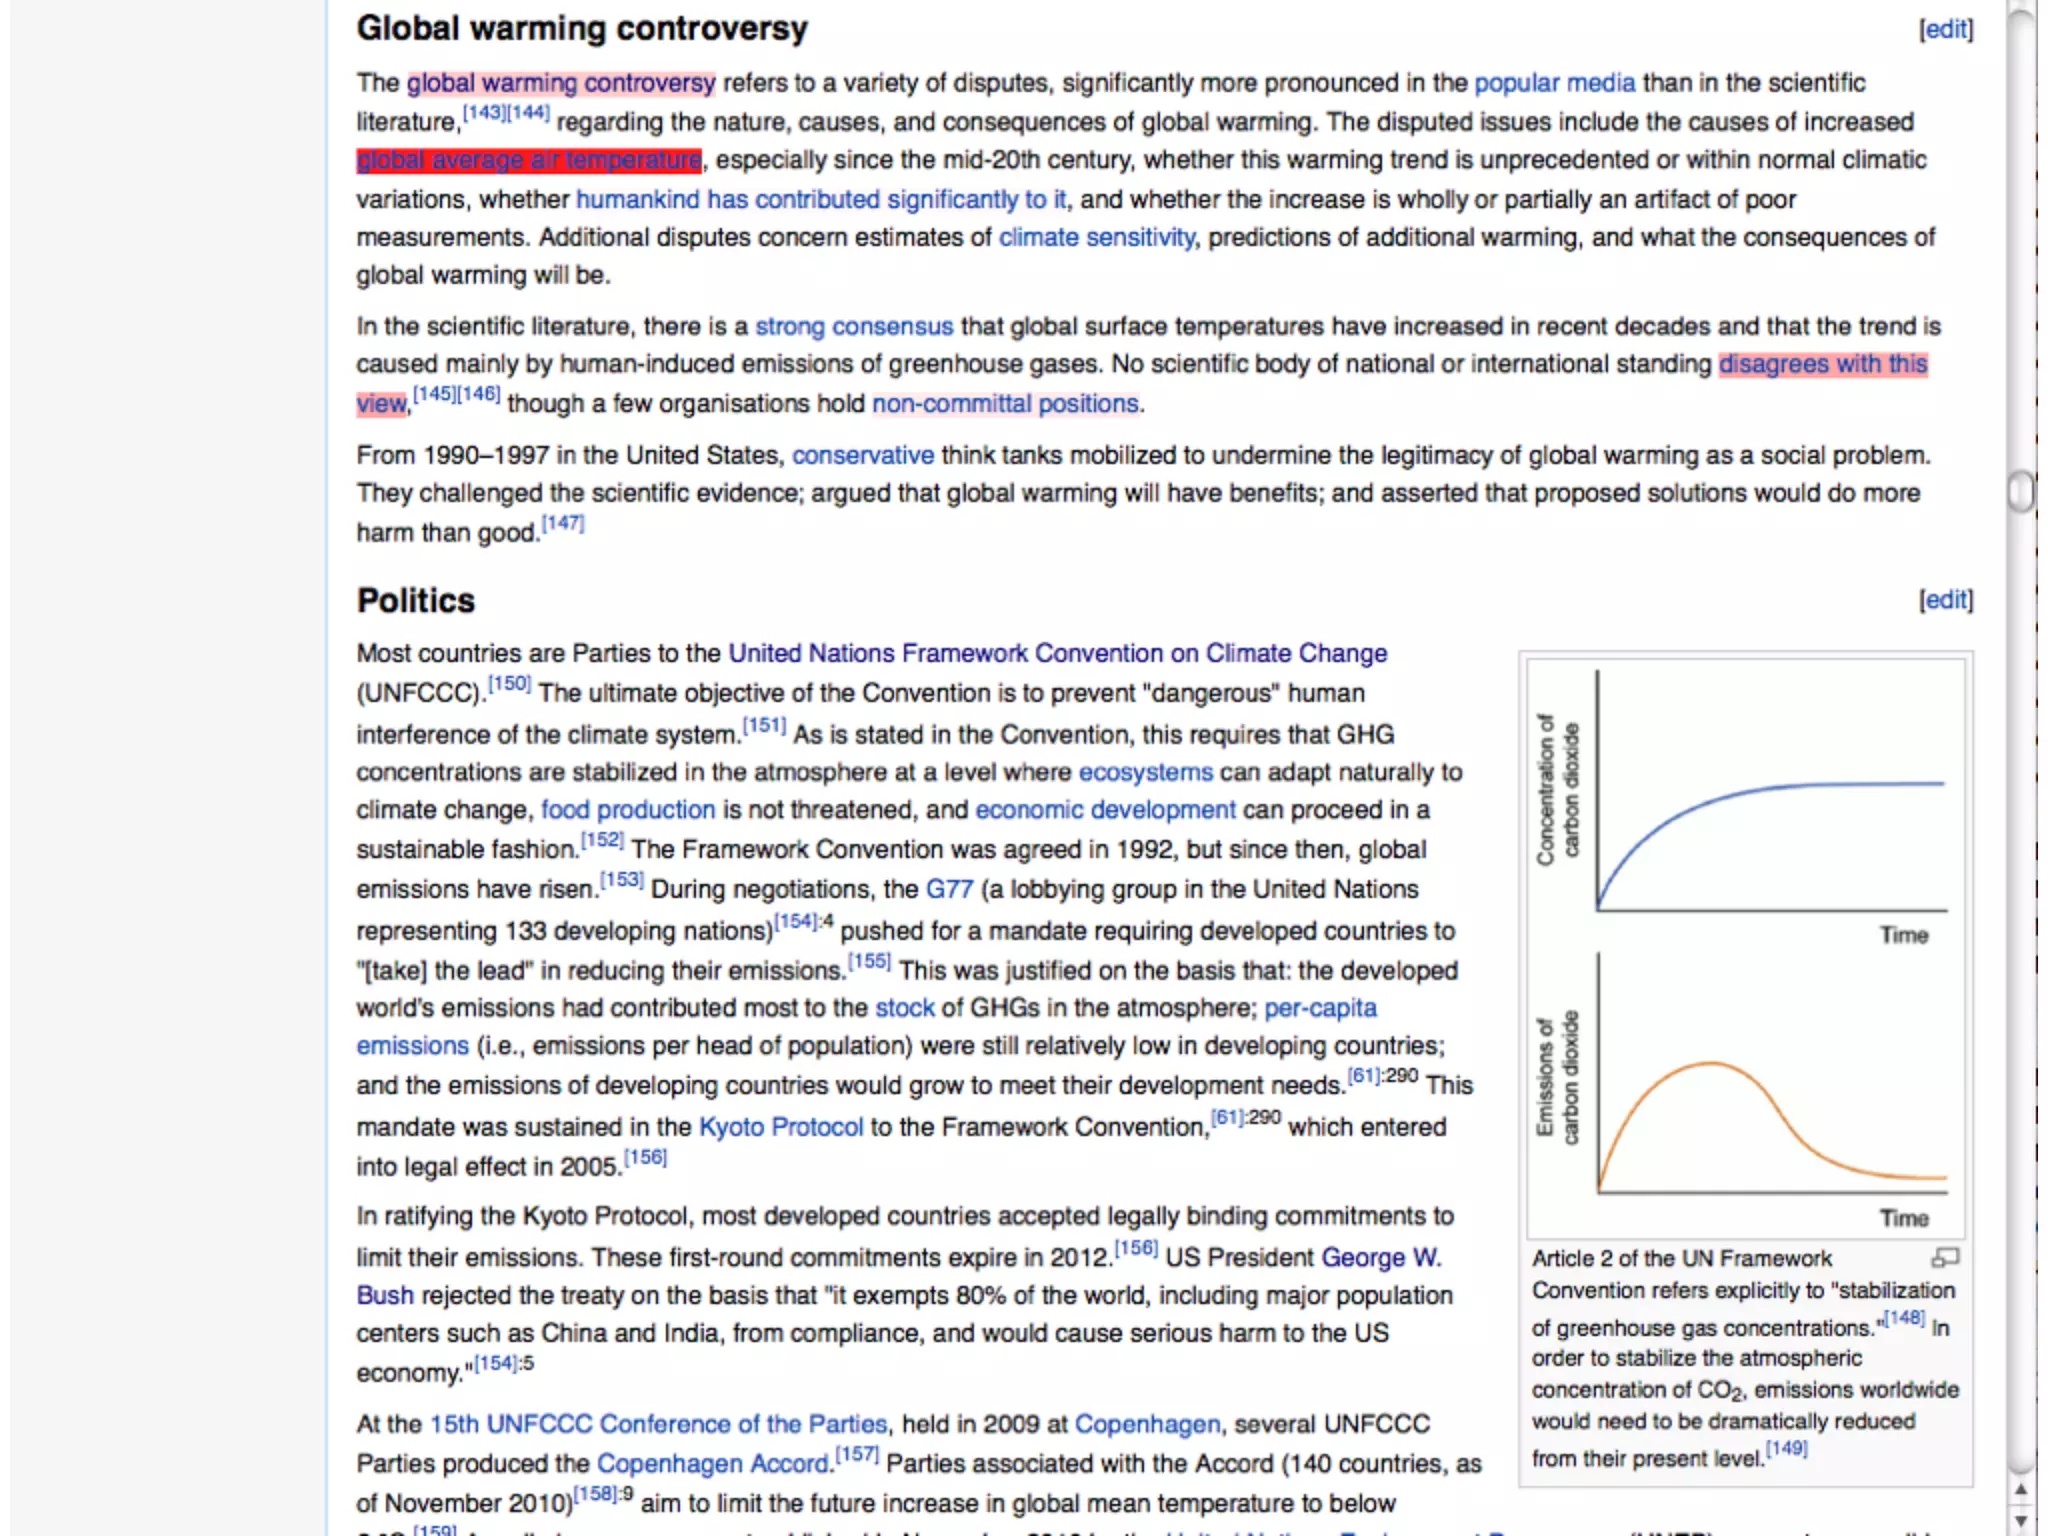Follow the strong consensus link
Image resolution: width=2048 pixels, height=1536 pixels.
853,326
